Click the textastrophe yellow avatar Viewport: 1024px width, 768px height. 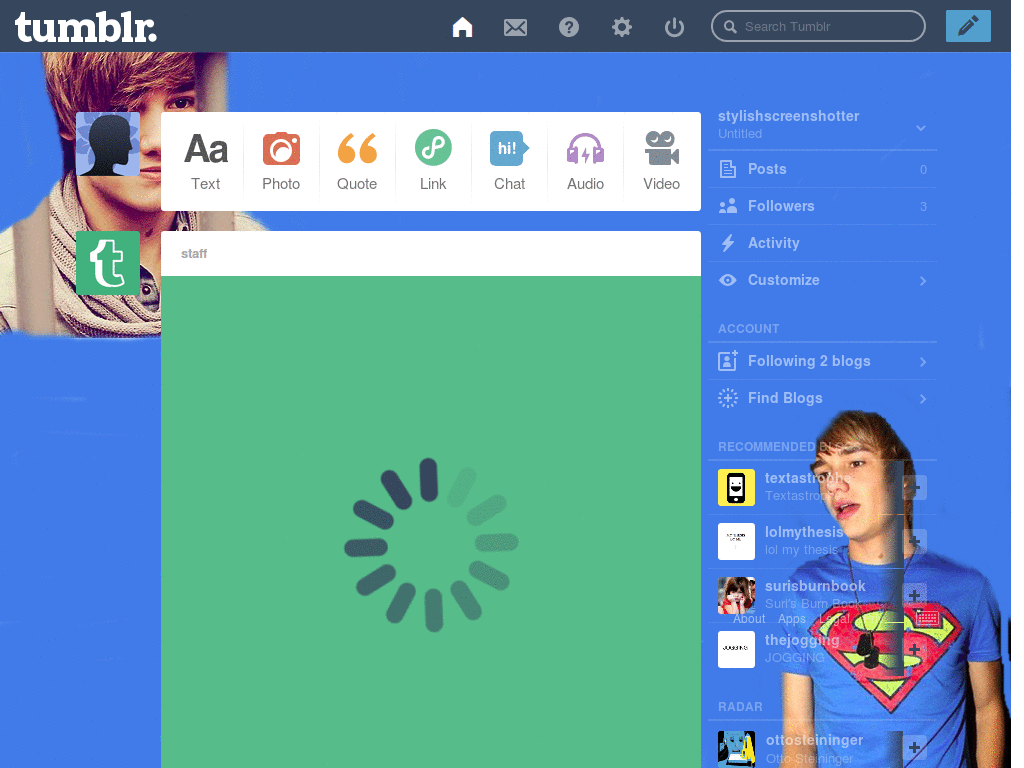point(736,487)
